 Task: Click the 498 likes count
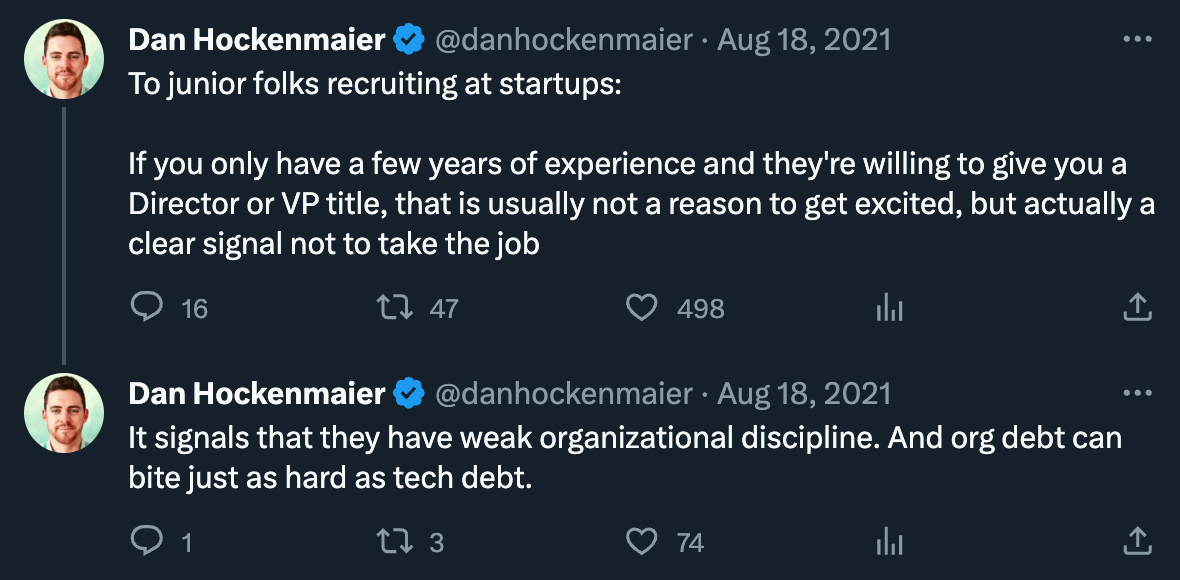(x=700, y=308)
